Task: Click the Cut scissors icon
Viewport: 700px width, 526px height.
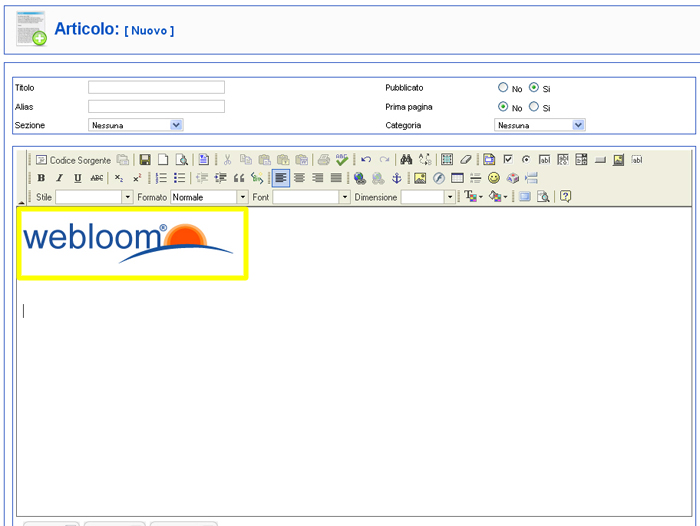Action: 227,159
